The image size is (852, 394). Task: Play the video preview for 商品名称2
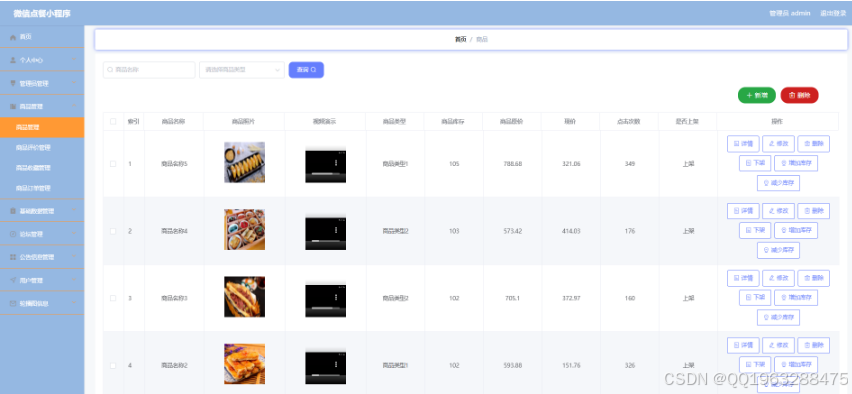click(x=325, y=367)
